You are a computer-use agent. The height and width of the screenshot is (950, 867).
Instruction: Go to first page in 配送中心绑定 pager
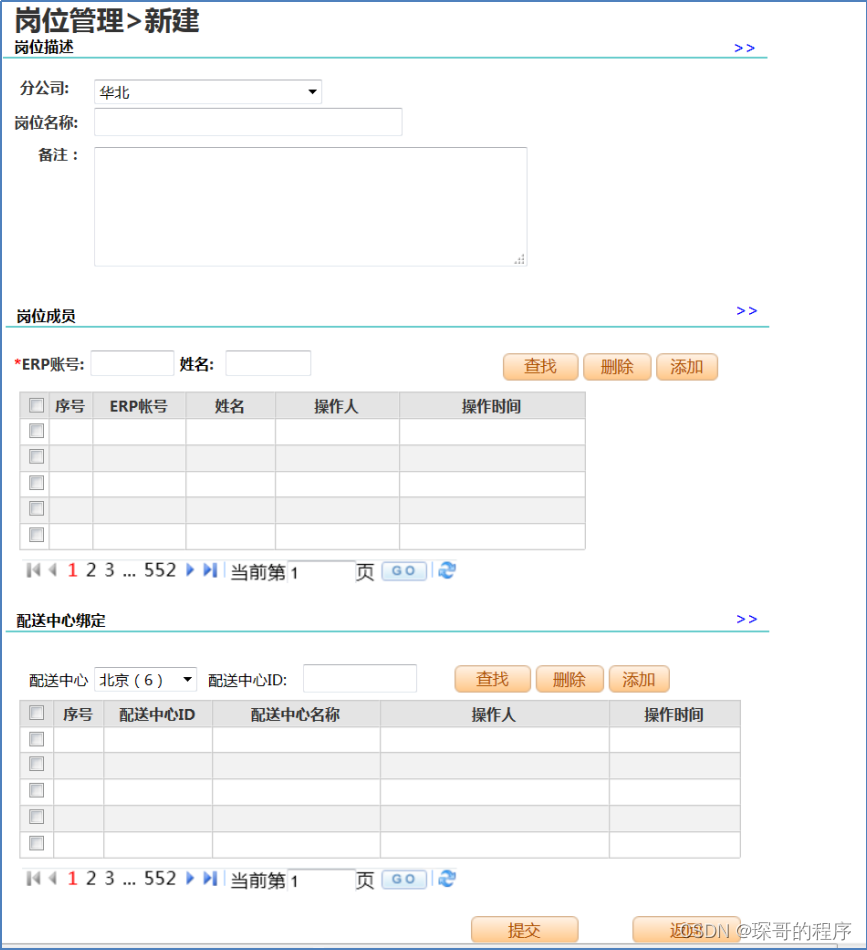[x=33, y=879]
